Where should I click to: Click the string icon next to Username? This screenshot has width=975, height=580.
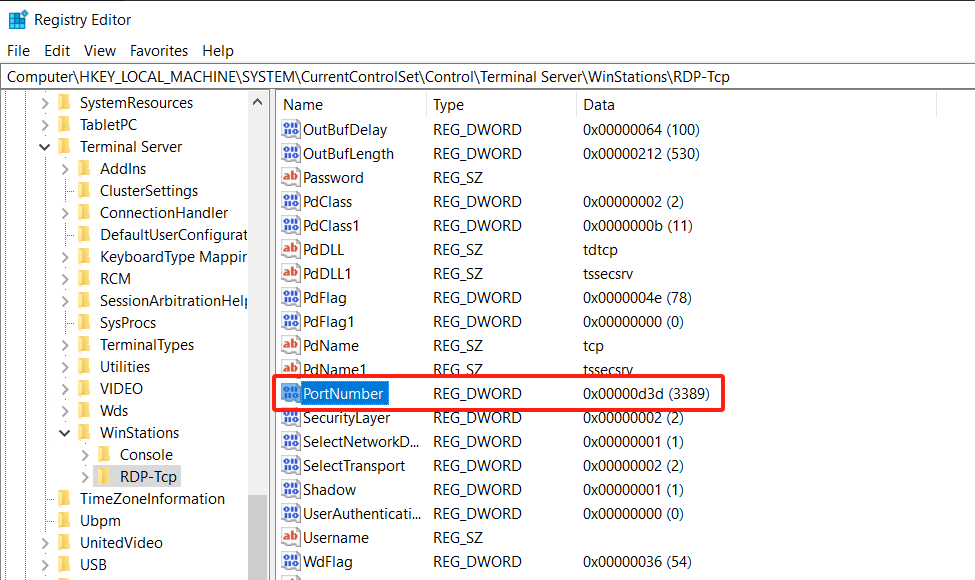pos(291,538)
